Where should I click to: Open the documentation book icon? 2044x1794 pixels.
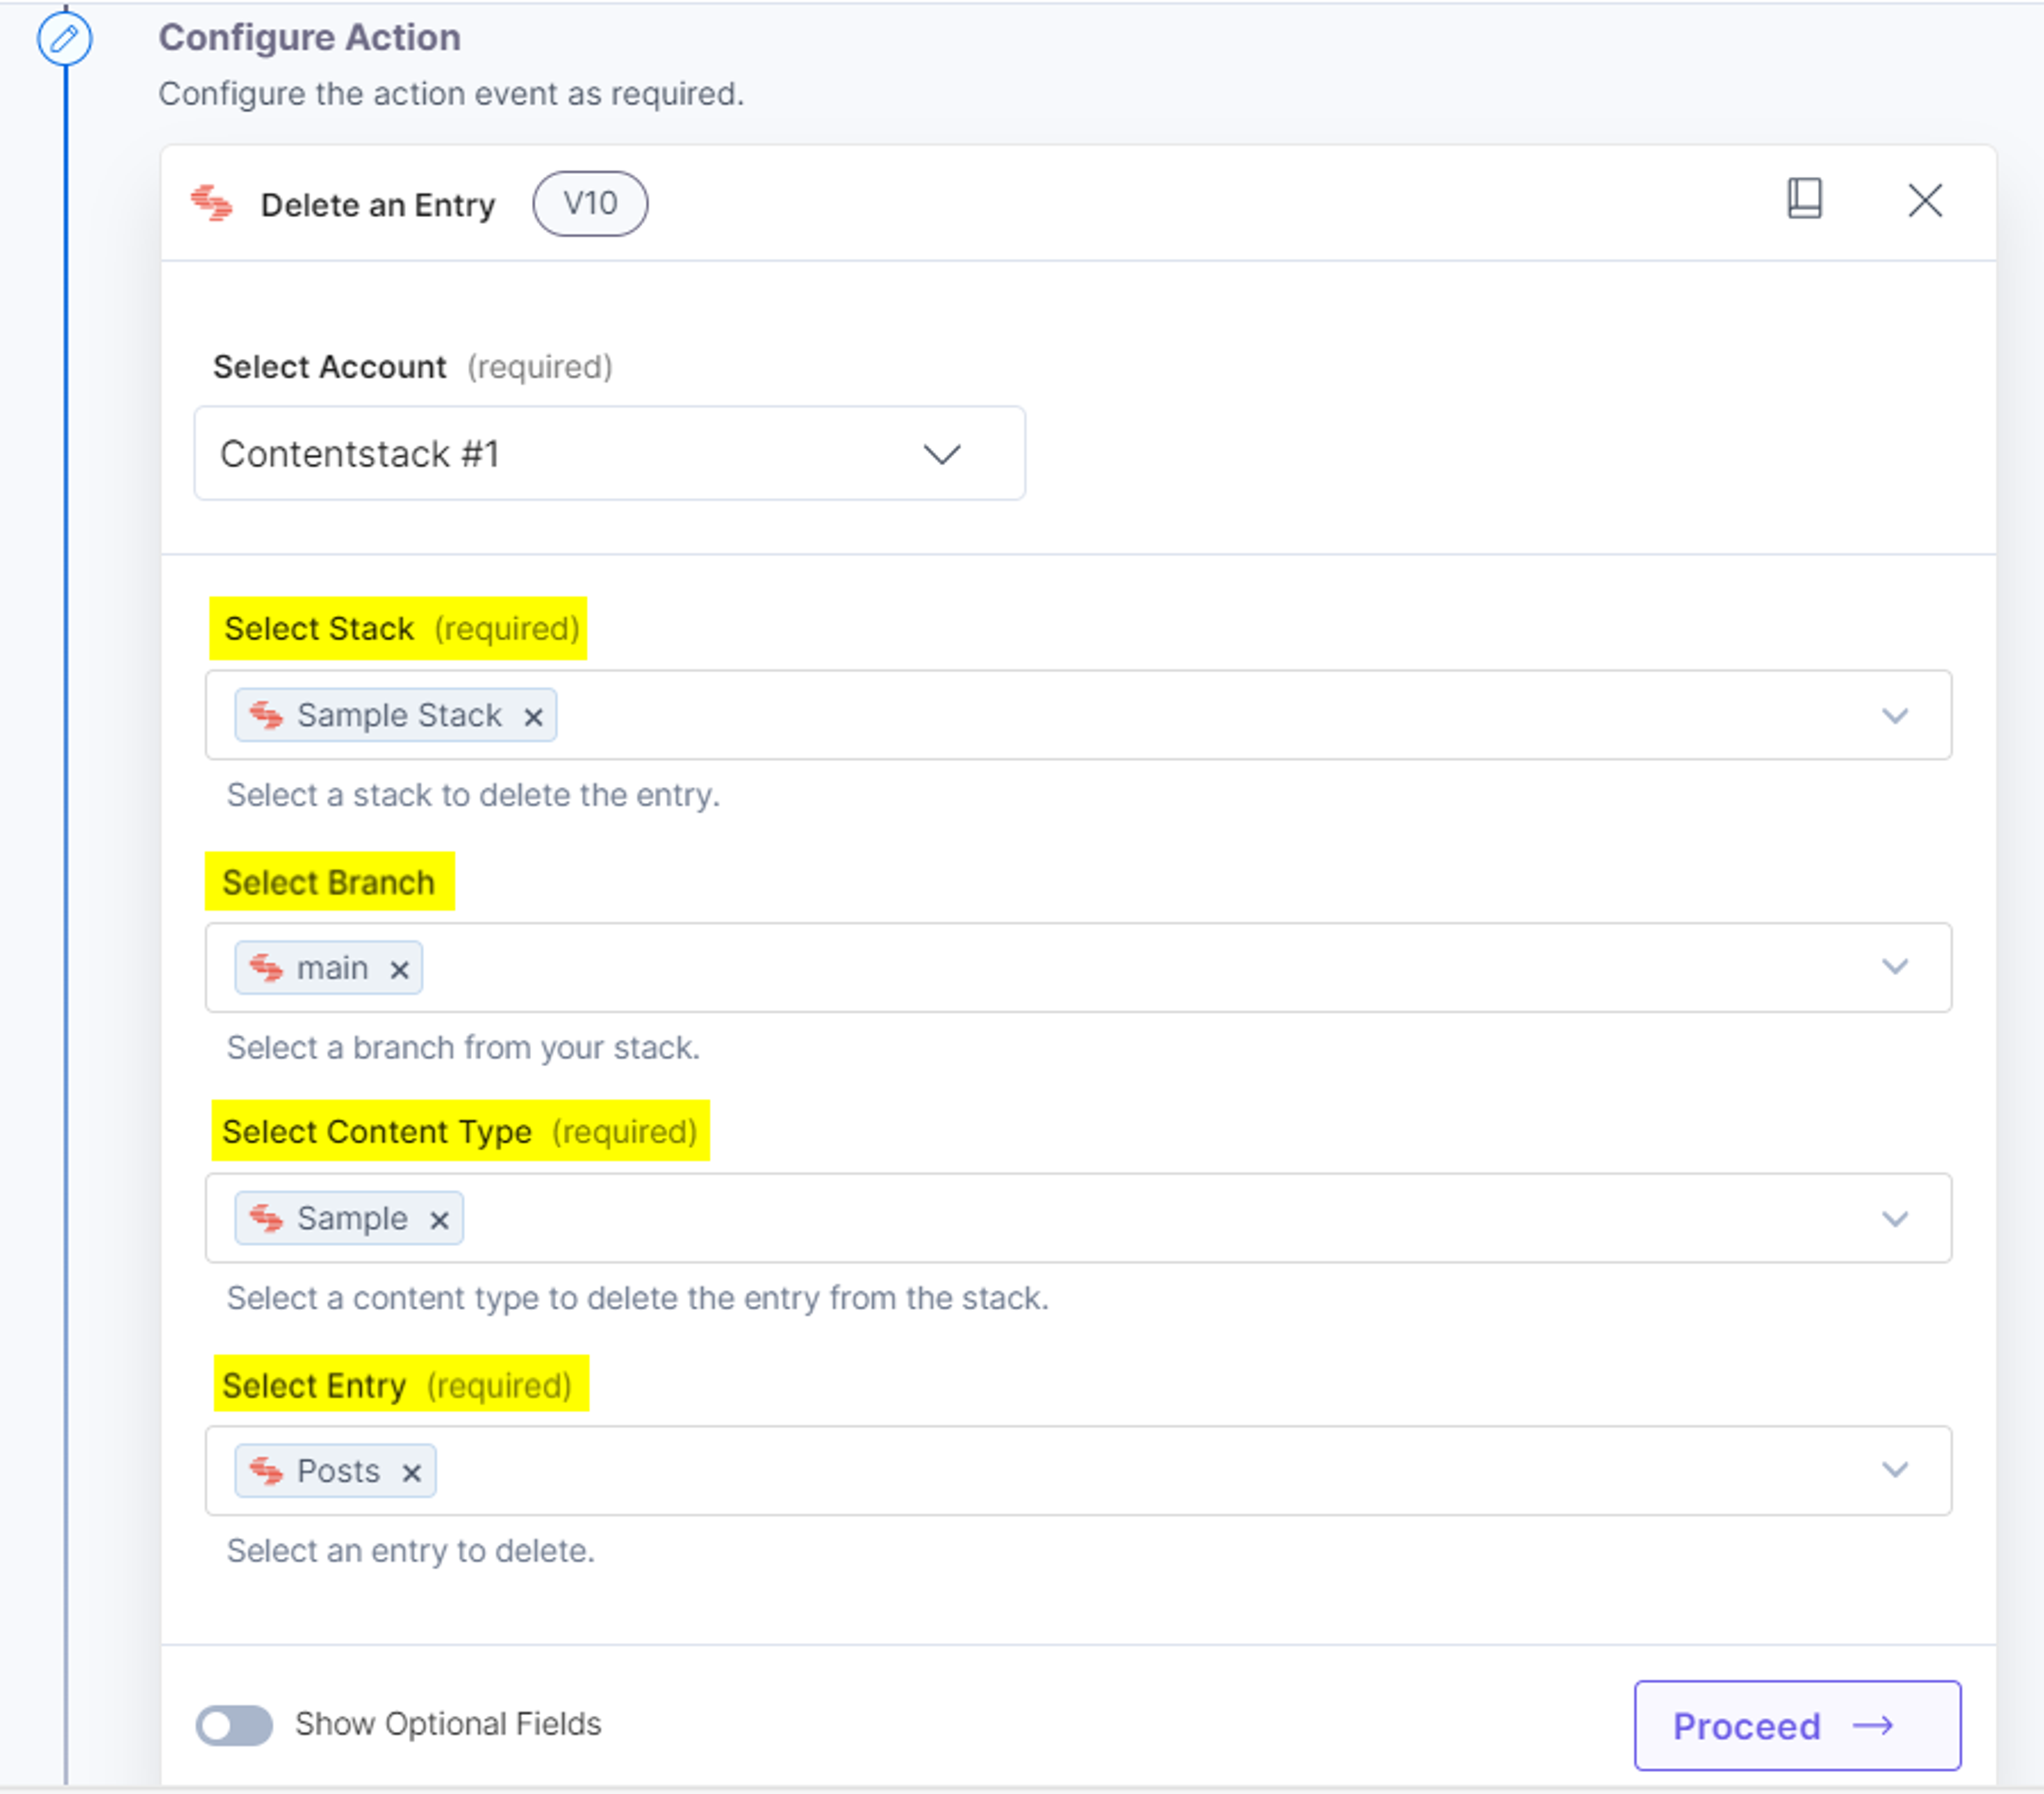(1804, 199)
